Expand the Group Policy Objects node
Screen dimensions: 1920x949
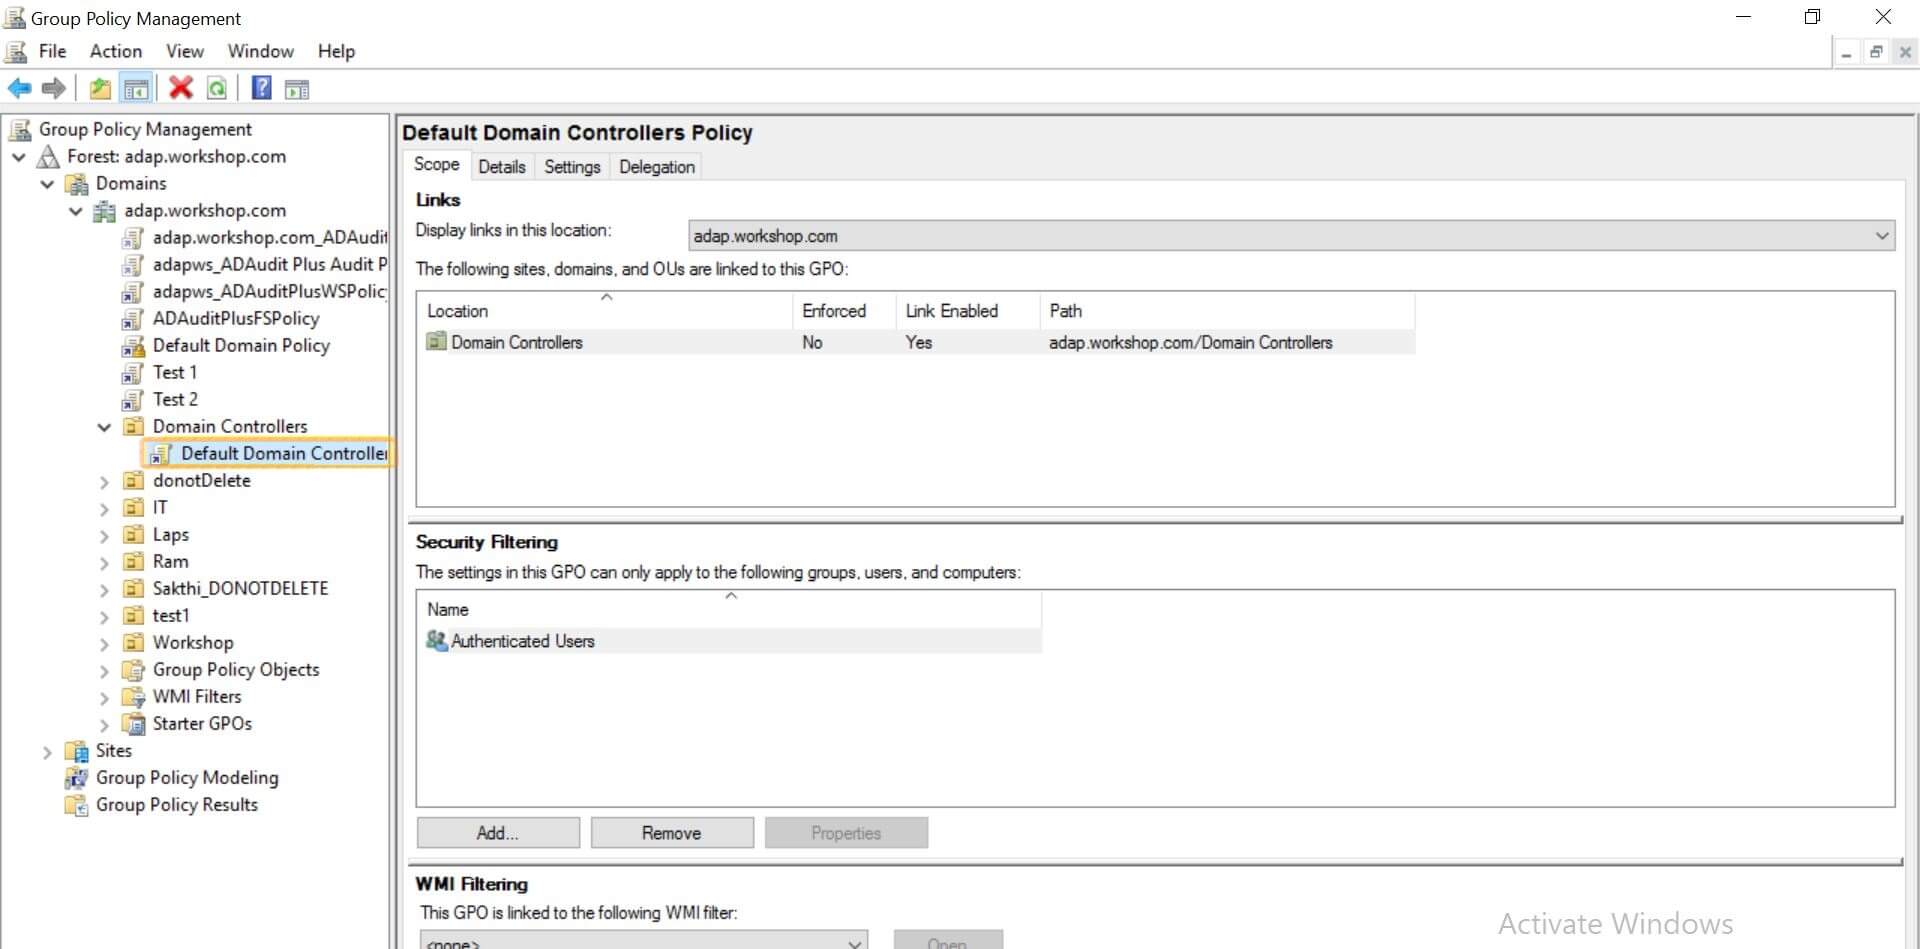pyautogui.click(x=104, y=671)
